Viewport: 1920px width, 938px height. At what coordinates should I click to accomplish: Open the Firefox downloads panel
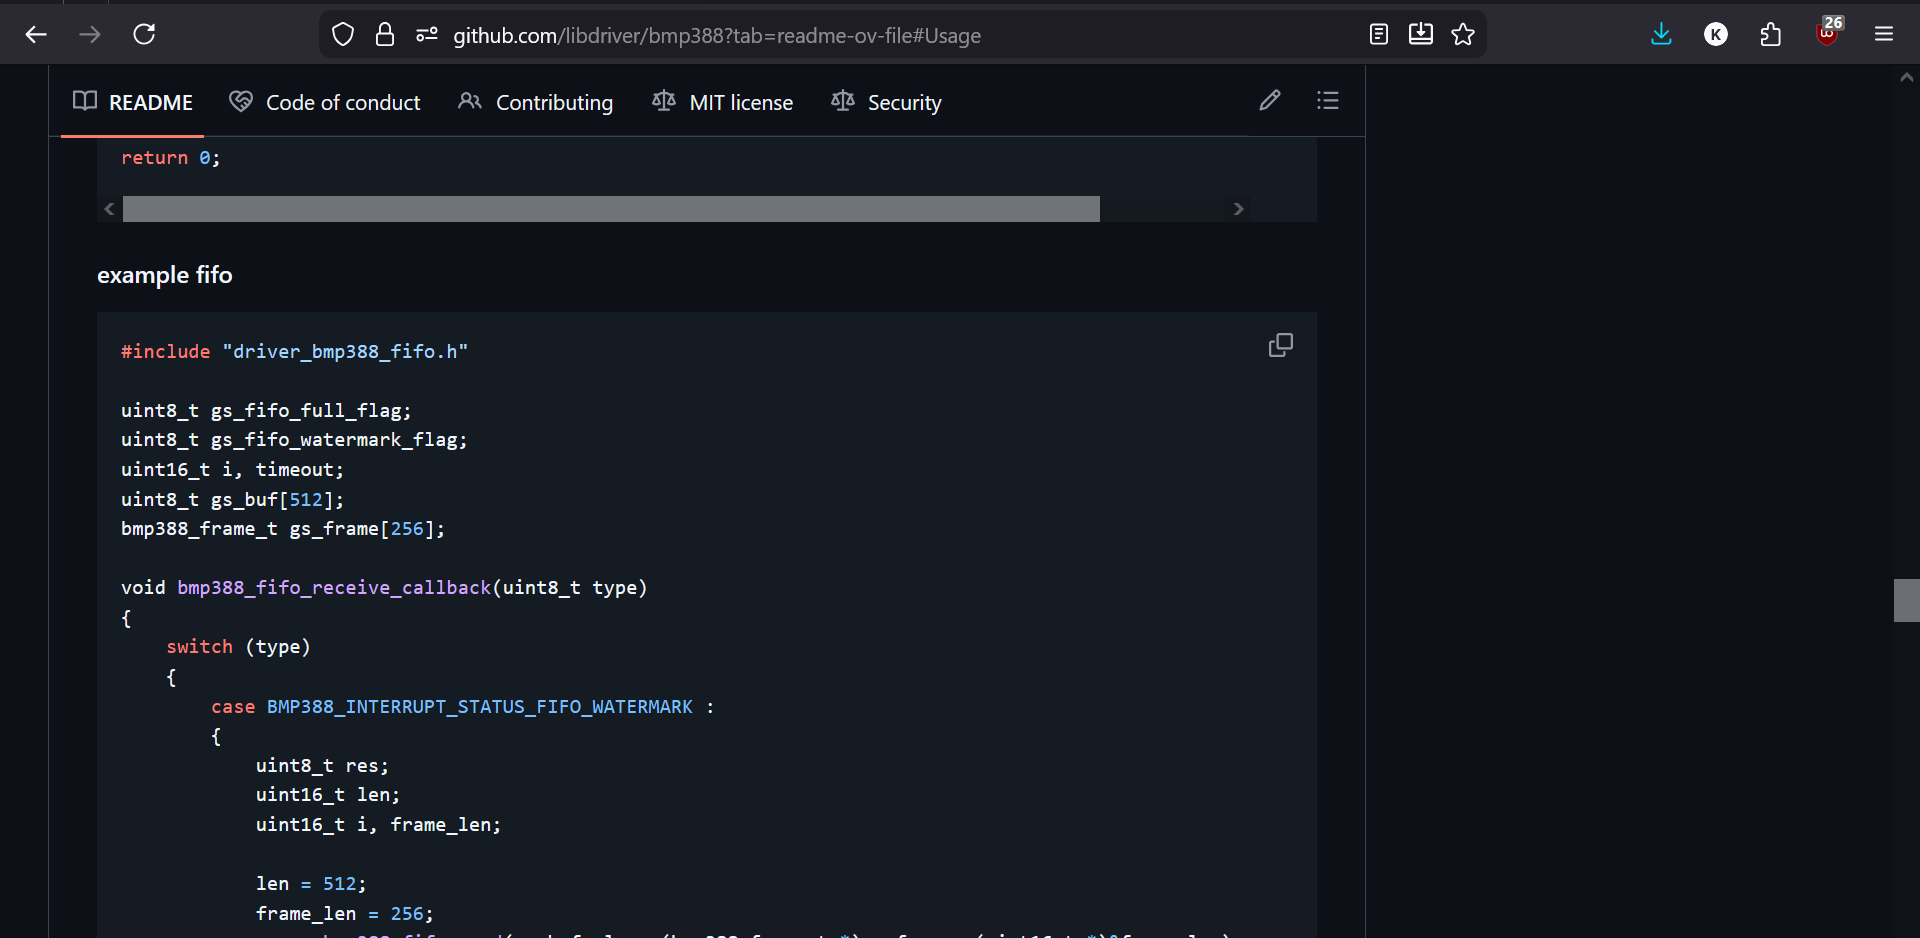[x=1661, y=35]
